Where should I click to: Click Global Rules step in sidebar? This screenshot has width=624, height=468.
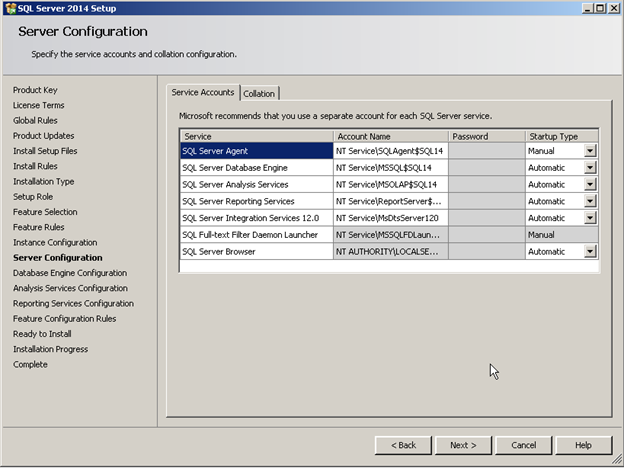pos(35,120)
